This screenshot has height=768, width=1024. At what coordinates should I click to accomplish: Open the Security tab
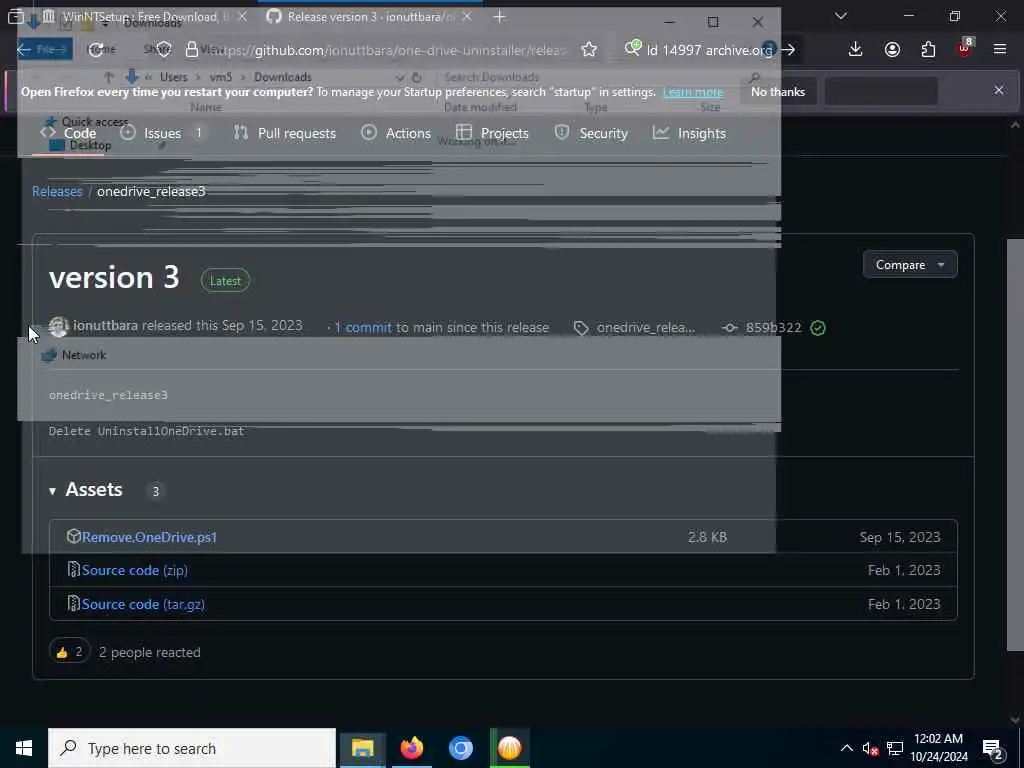[591, 133]
